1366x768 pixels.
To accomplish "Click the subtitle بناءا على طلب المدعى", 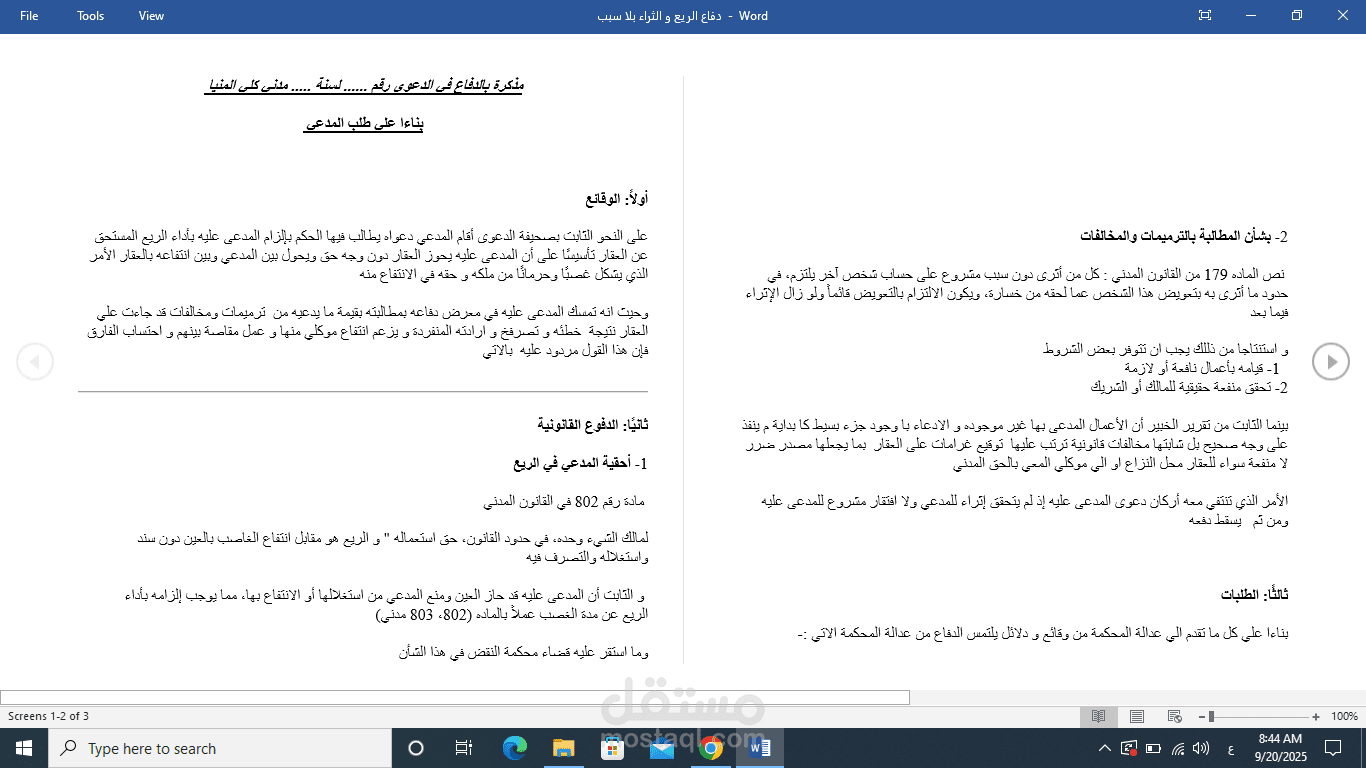I will point(364,124).
